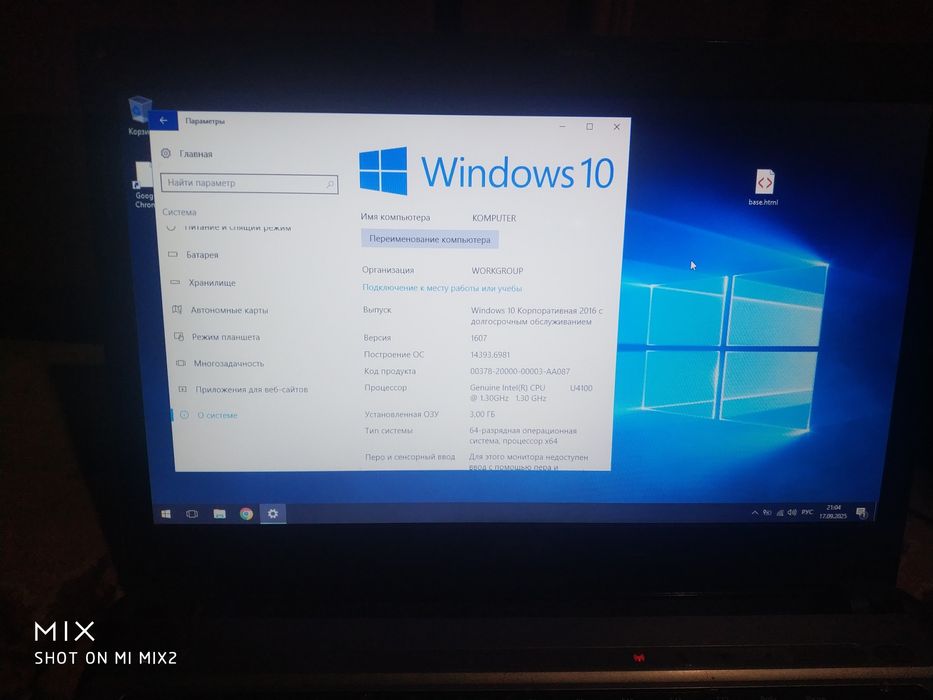Click the Settings gear taskbar icon

point(273,514)
